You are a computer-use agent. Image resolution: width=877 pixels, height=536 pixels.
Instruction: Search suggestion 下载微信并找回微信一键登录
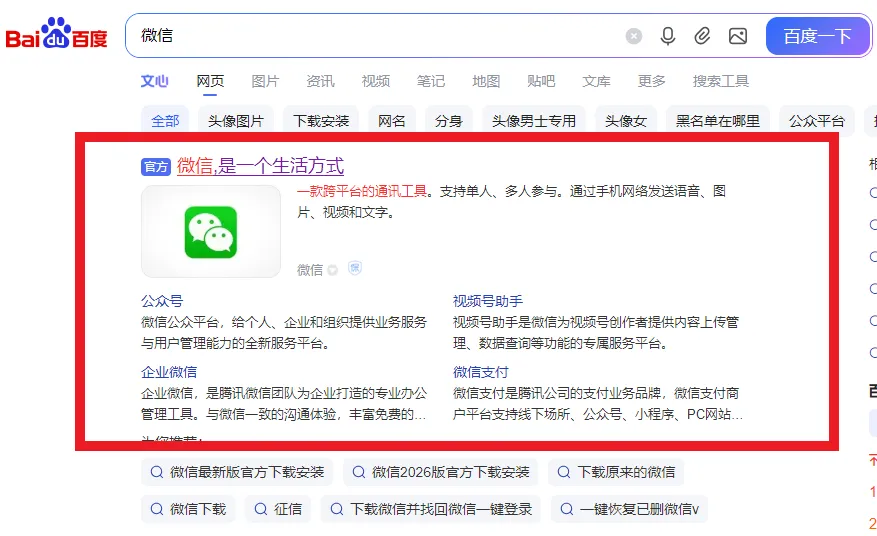(x=431, y=509)
